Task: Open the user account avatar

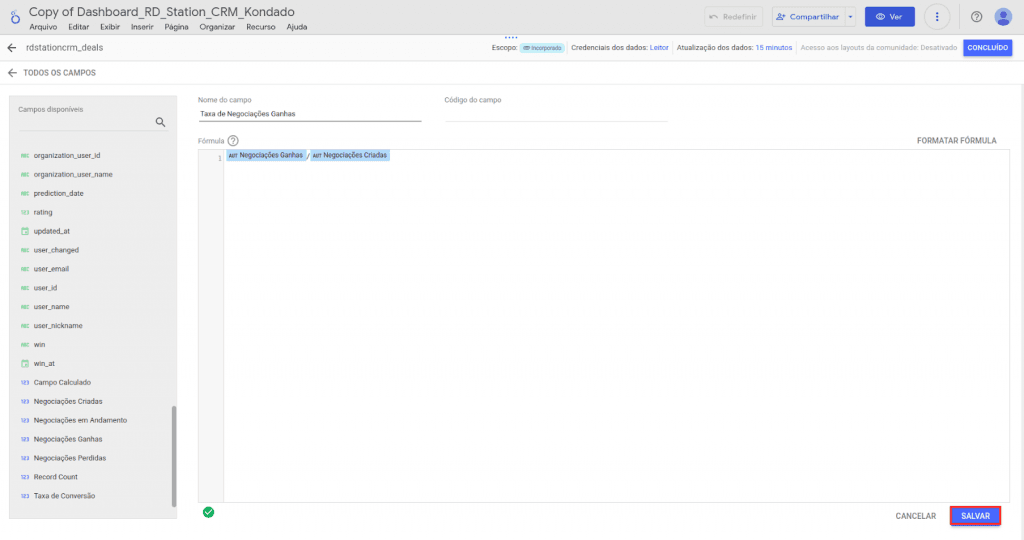Action: pyautogui.click(x=1003, y=17)
